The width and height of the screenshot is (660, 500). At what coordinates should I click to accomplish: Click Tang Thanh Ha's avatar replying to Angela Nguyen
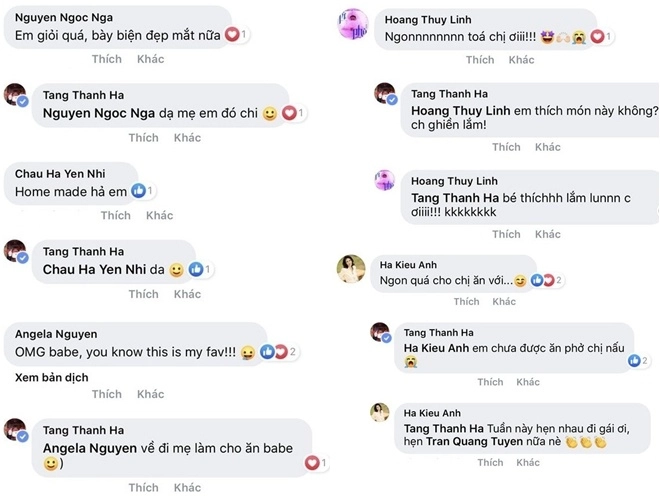(x=17, y=430)
